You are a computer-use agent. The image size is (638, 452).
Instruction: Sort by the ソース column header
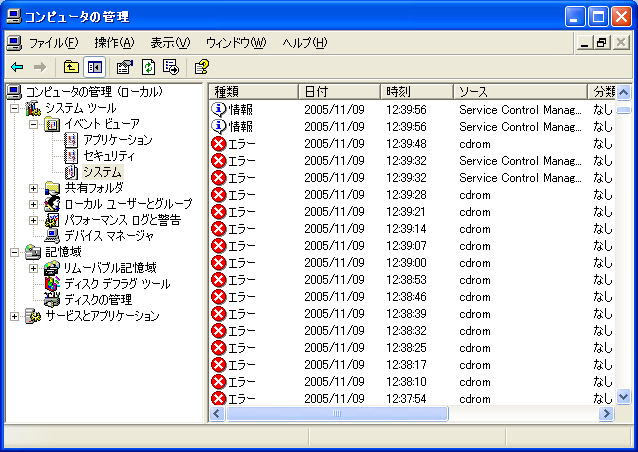pos(520,92)
